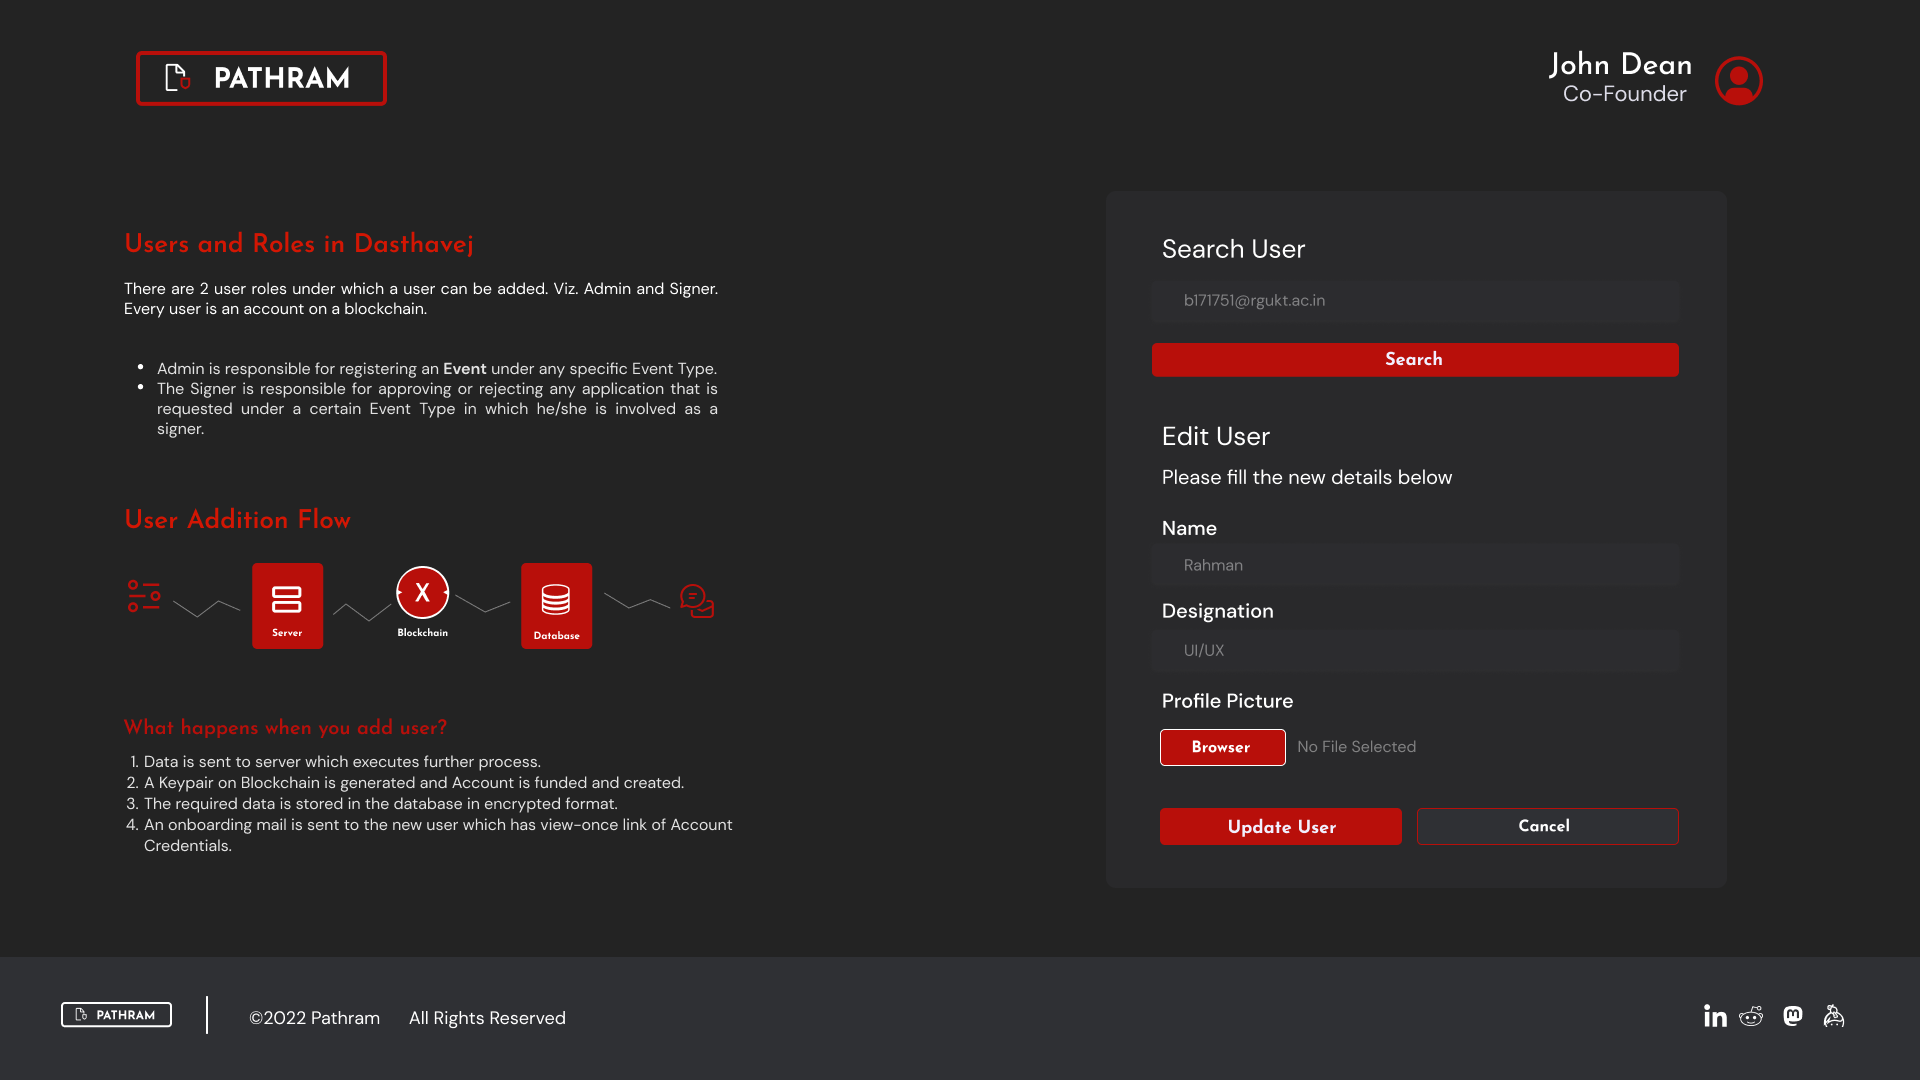1920x1080 pixels.
Task: Click the Name input field
Action: (x=1414, y=565)
